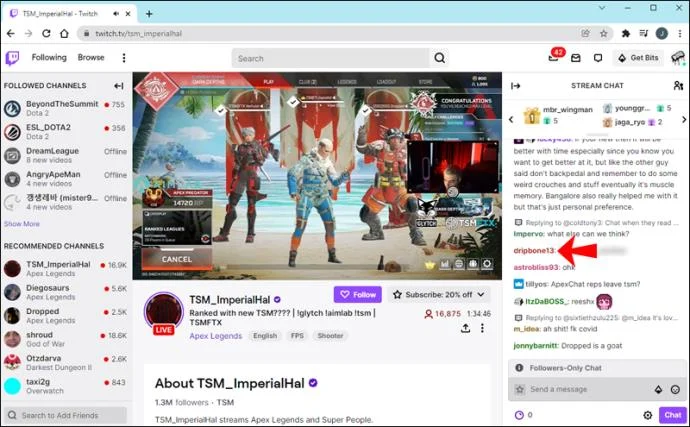
Task: Open the Chrome tab search chevron
Action: click(x=602, y=8)
